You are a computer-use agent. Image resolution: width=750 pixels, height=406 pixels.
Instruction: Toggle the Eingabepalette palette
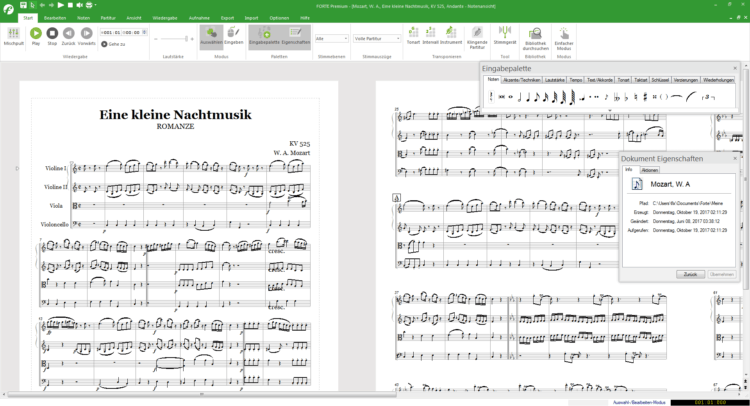click(x=264, y=37)
